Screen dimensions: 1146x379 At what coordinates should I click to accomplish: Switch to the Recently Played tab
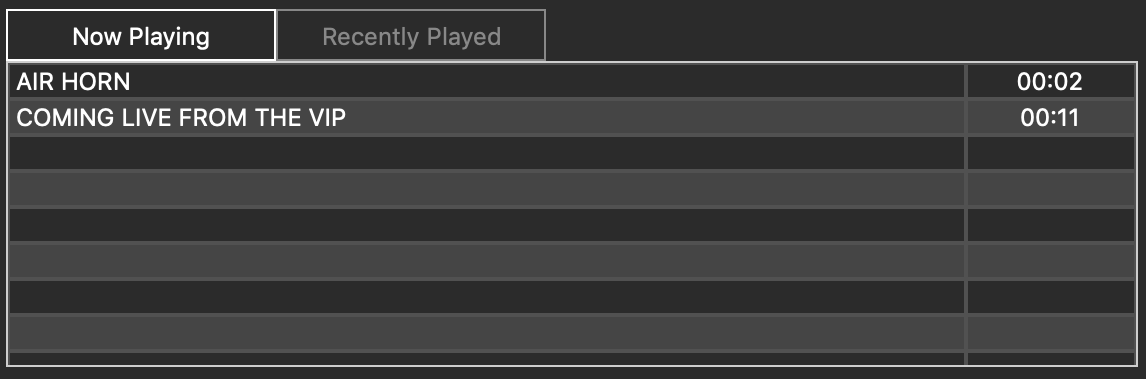pyautogui.click(x=411, y=36)
